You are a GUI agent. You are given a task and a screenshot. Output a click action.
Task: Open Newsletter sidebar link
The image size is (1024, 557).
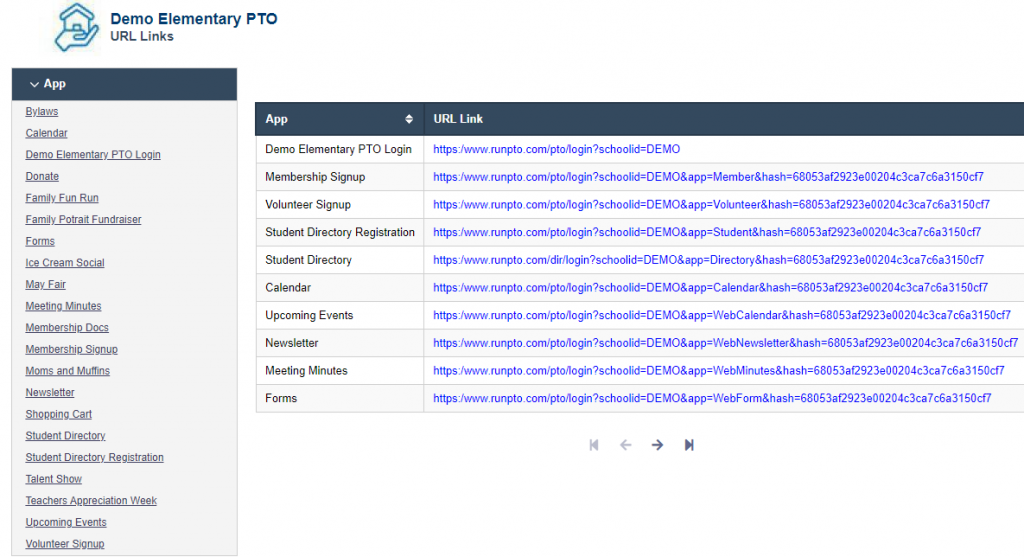(x=50, y=392)
